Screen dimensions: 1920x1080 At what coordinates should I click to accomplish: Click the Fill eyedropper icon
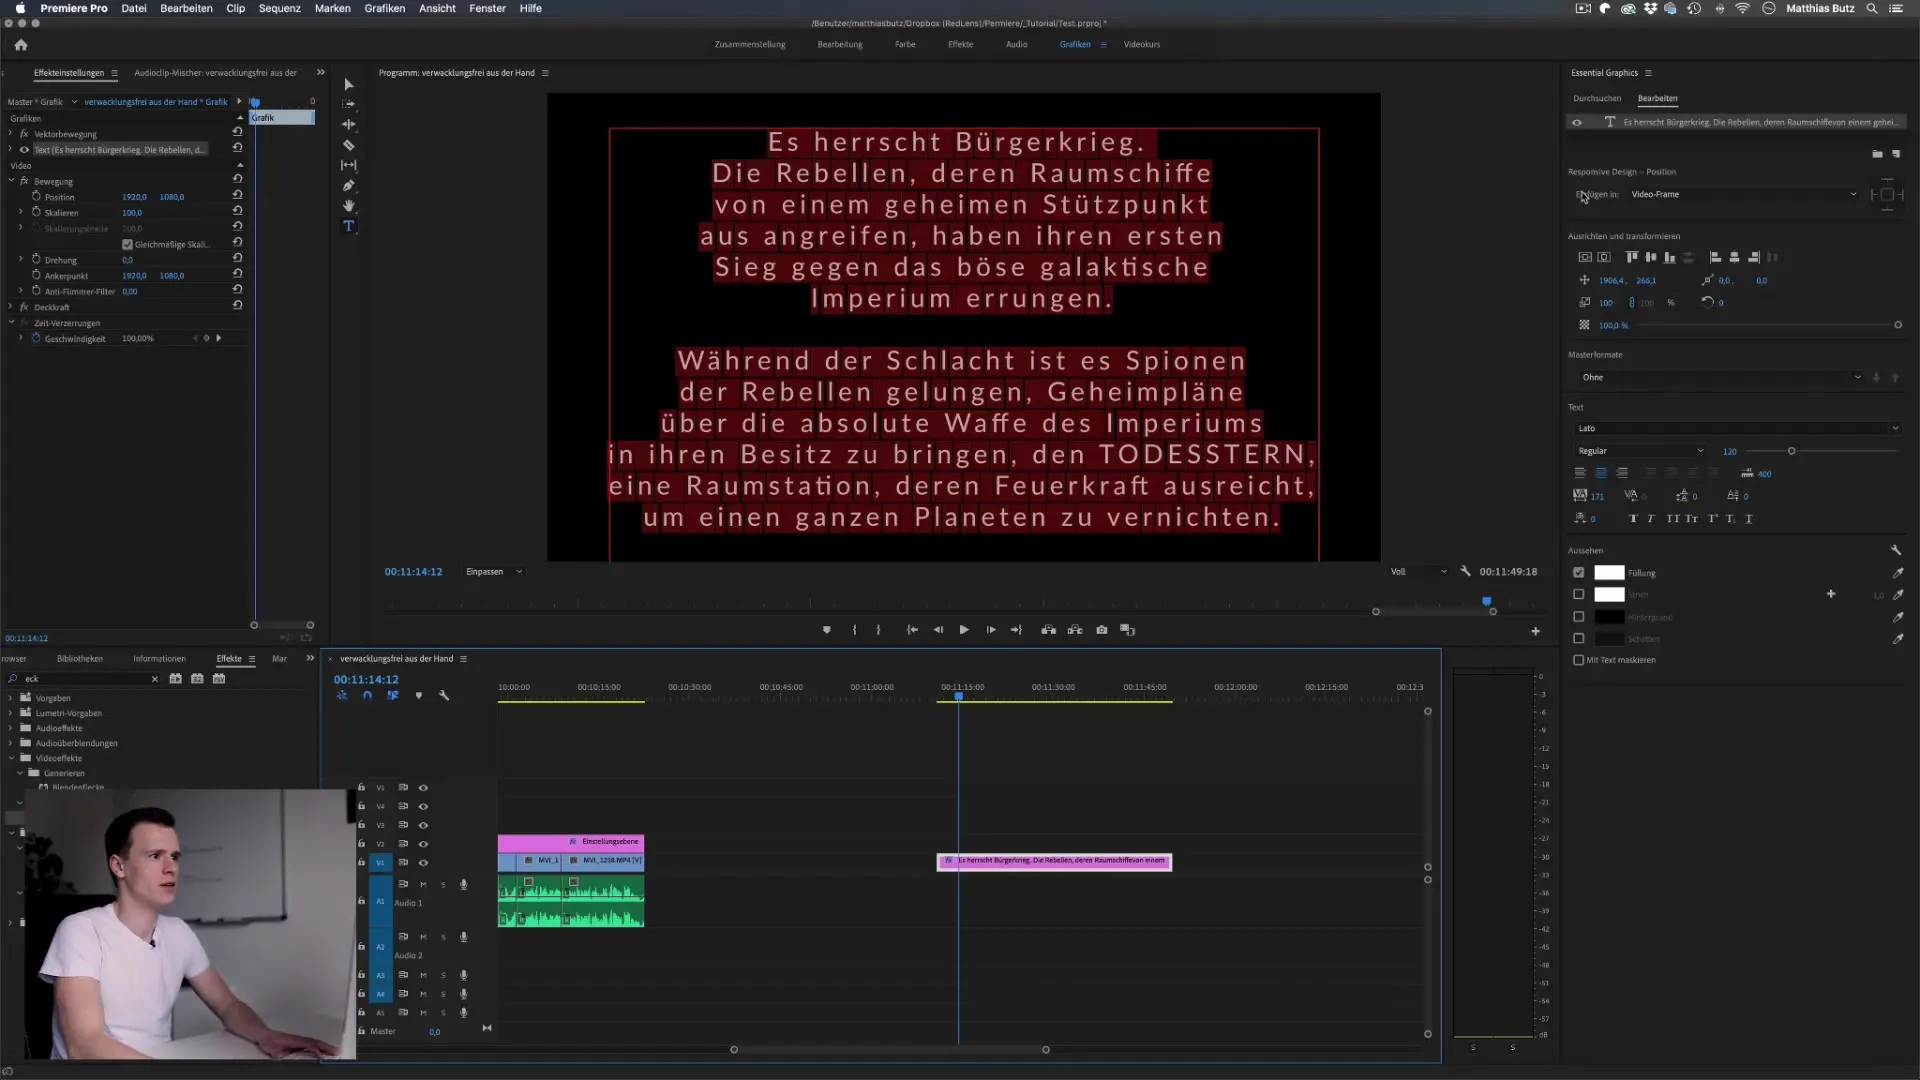(1897, 573)
